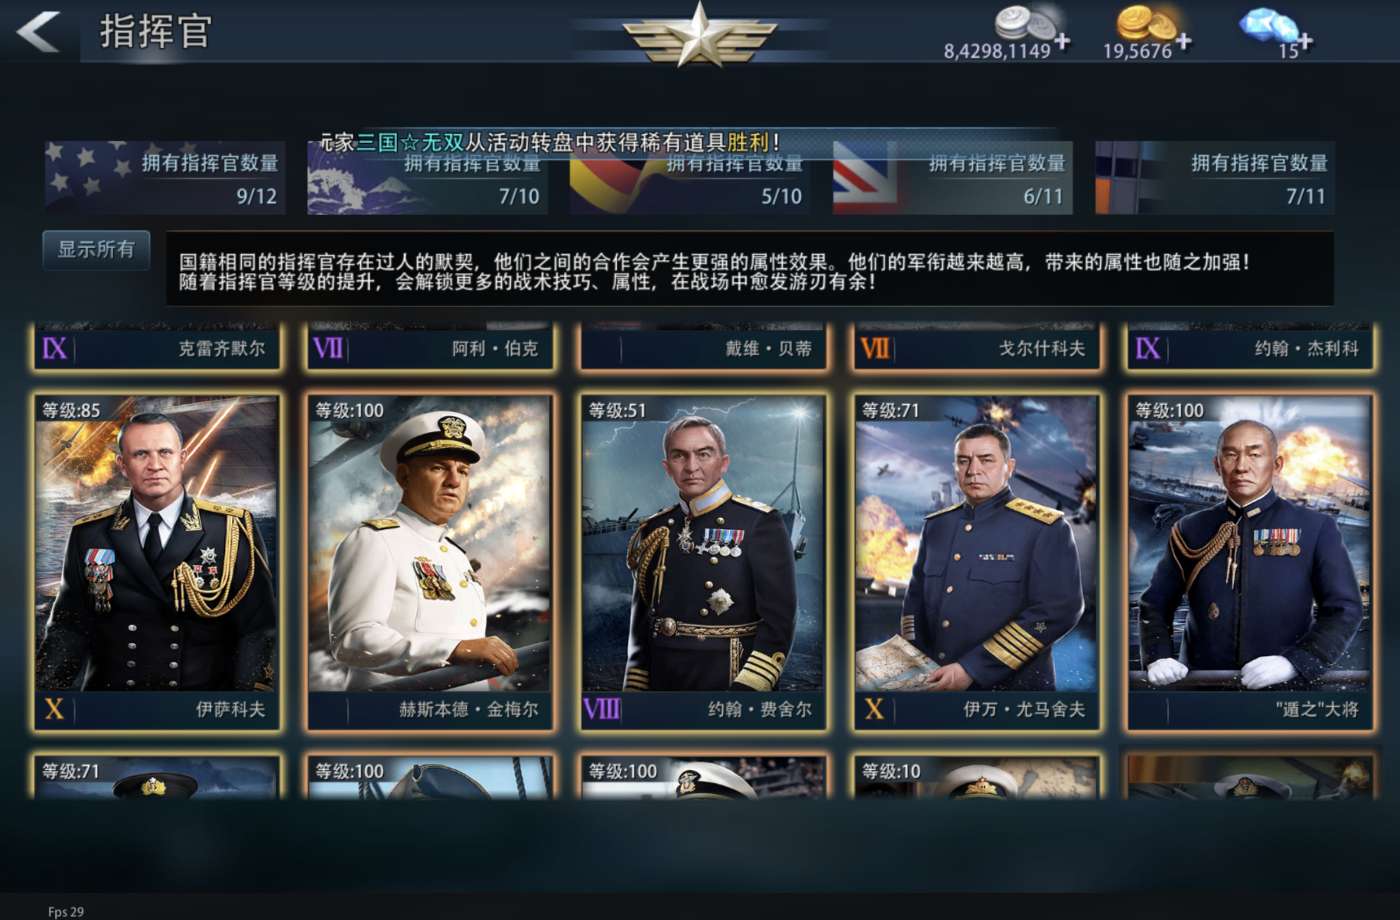This screenshot has height=920, width=1400.
Task: Select the 7/11 commander nation filter
Action: (x=1215, y=178)
